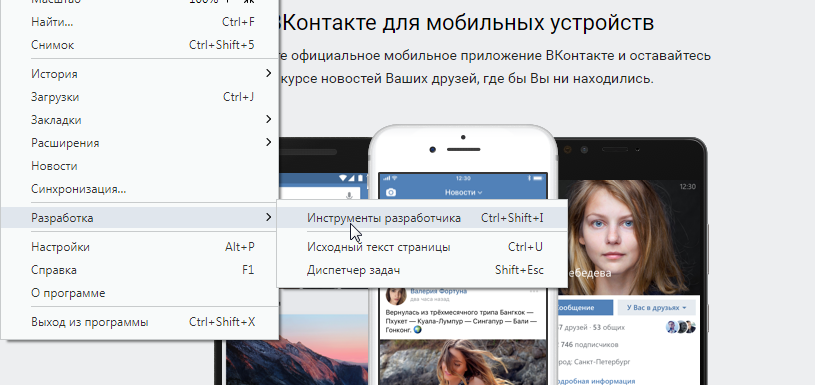Viewport: 815px width, 385px height.
Task: Click the post text about Бангкок trip
Action: click(x=461, y=321)
